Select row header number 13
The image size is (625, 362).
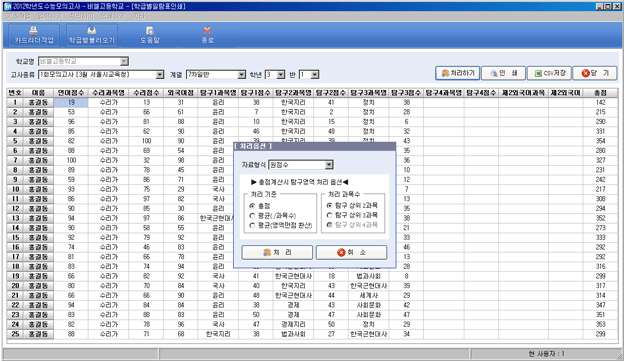point(15,218)
